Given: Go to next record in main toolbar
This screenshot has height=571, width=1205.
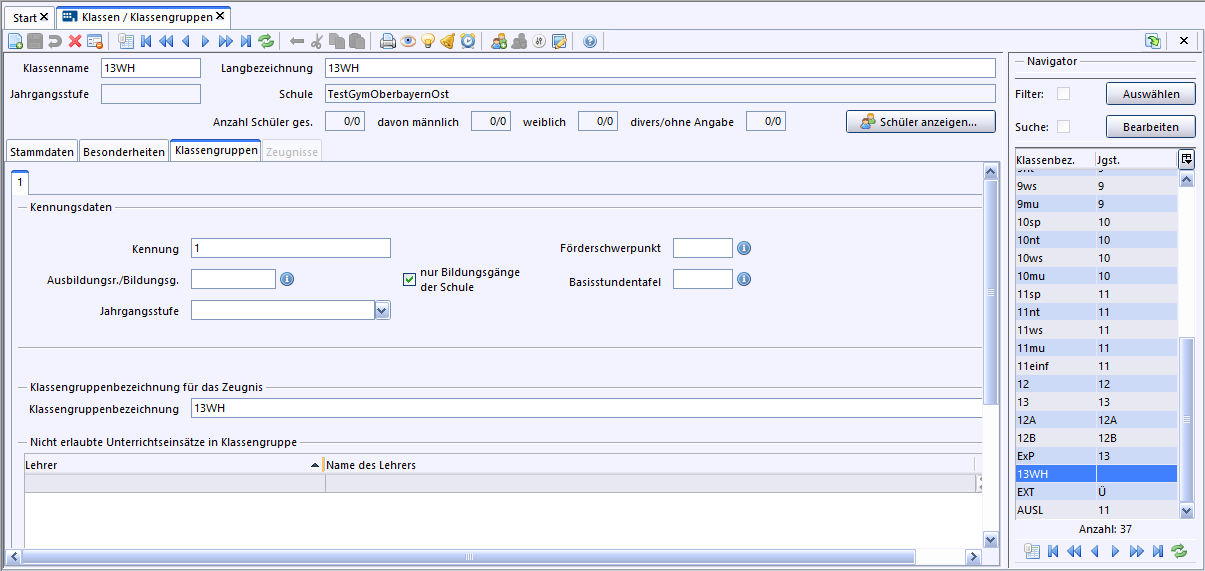Looking at the screenshot, I should click(205, 41).
